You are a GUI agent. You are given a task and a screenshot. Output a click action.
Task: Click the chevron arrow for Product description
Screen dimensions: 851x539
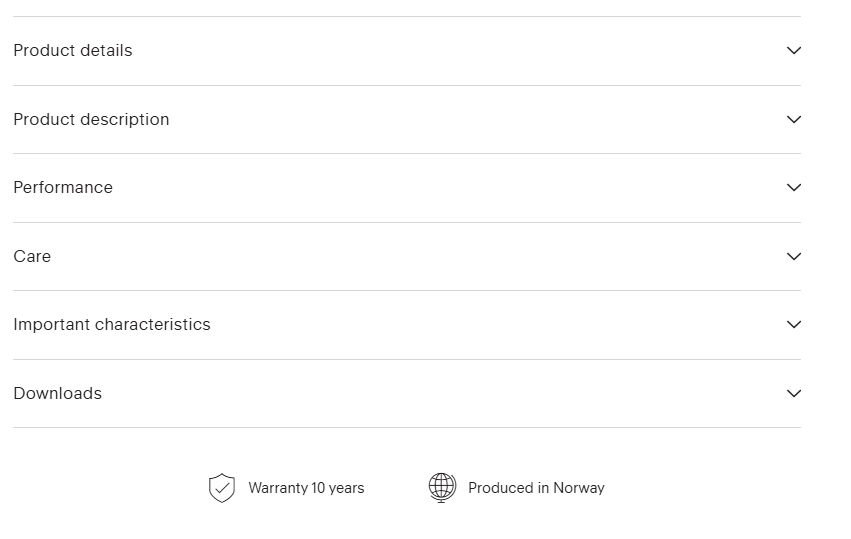click(794, 120)
